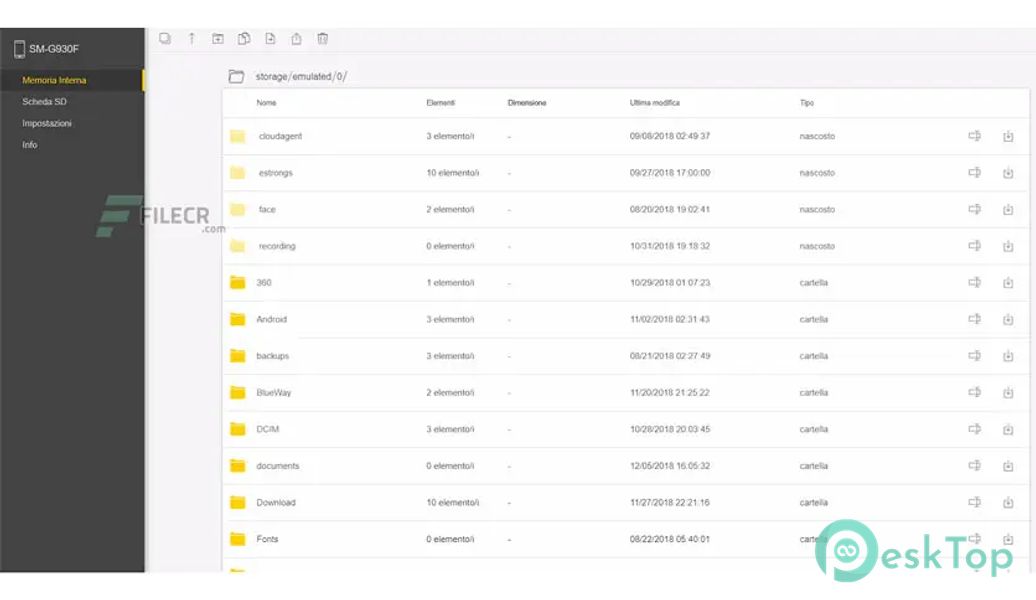Open the face folder name
Image resolution: width=1036 pixels, height=600 pixels.
(x=267, y=209)
